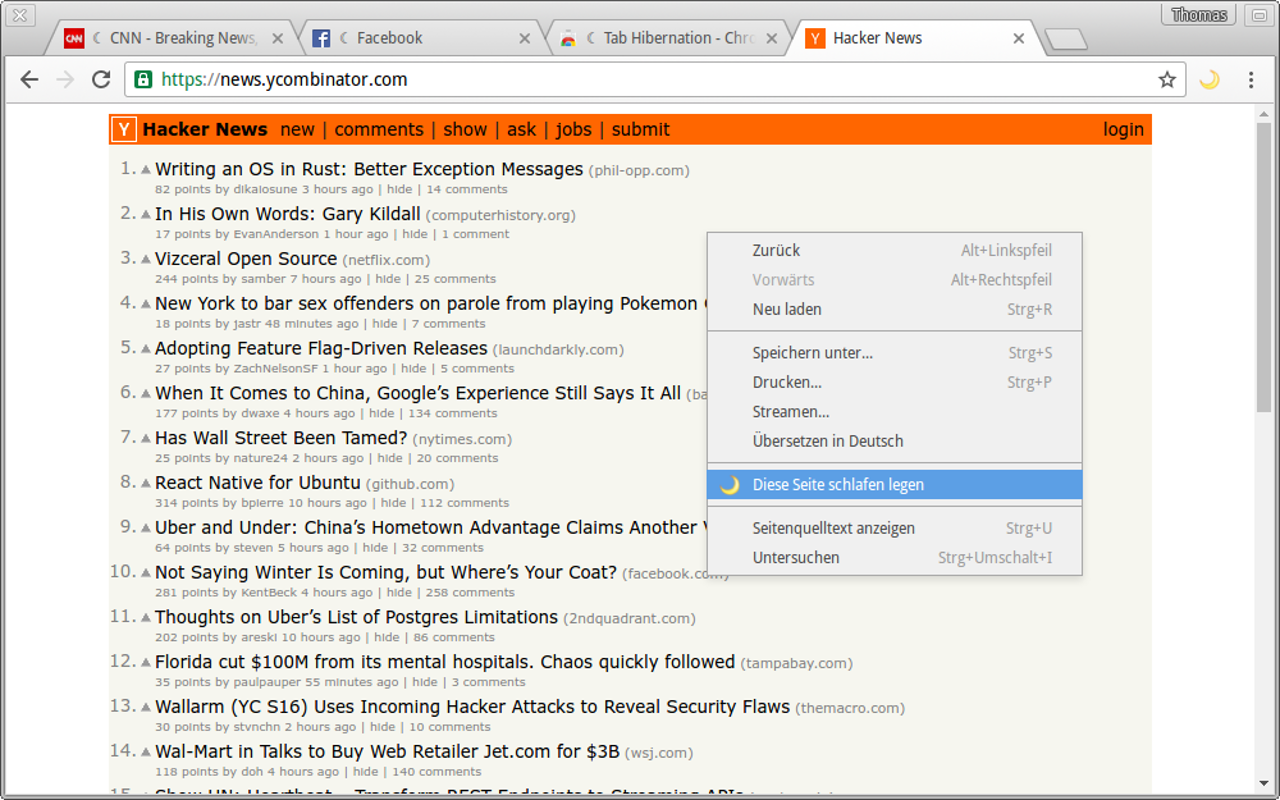Upvote 'Writing an OS in Rust' story
This screenshot has height=800, width=1280.
tap(146, 170)
